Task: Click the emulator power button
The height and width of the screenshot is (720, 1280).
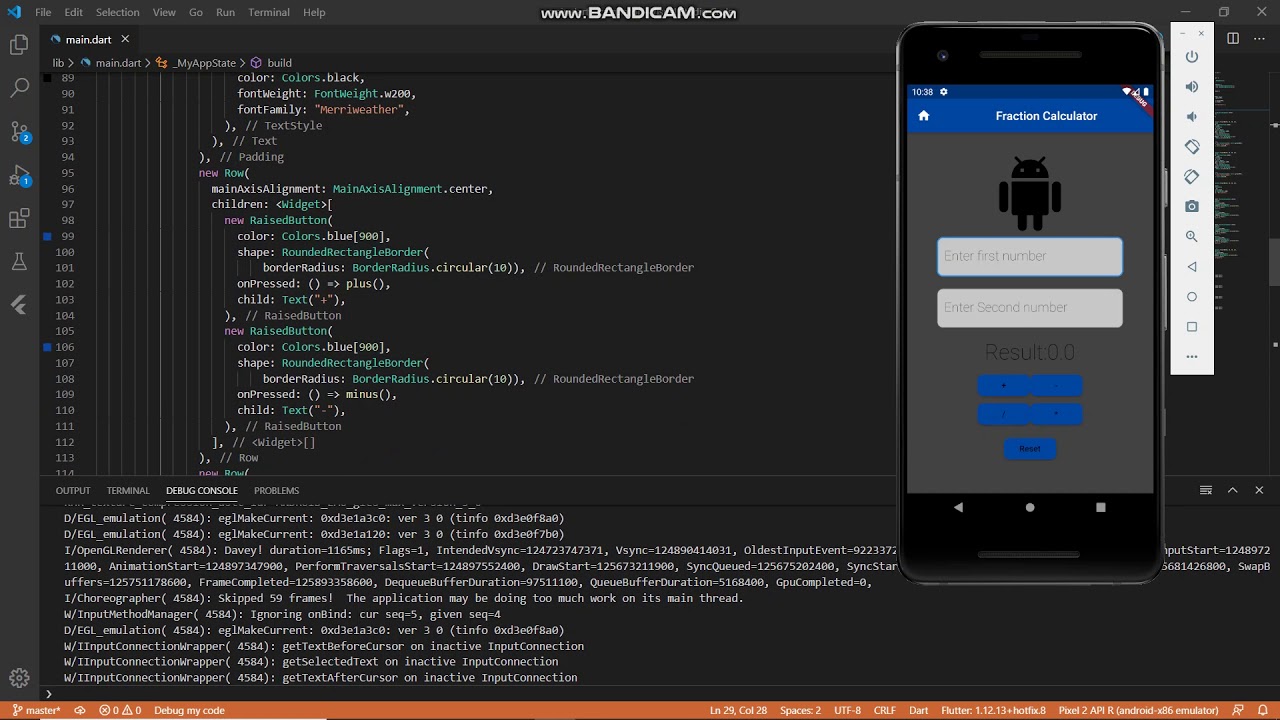Action: [x=1192, y=57]
